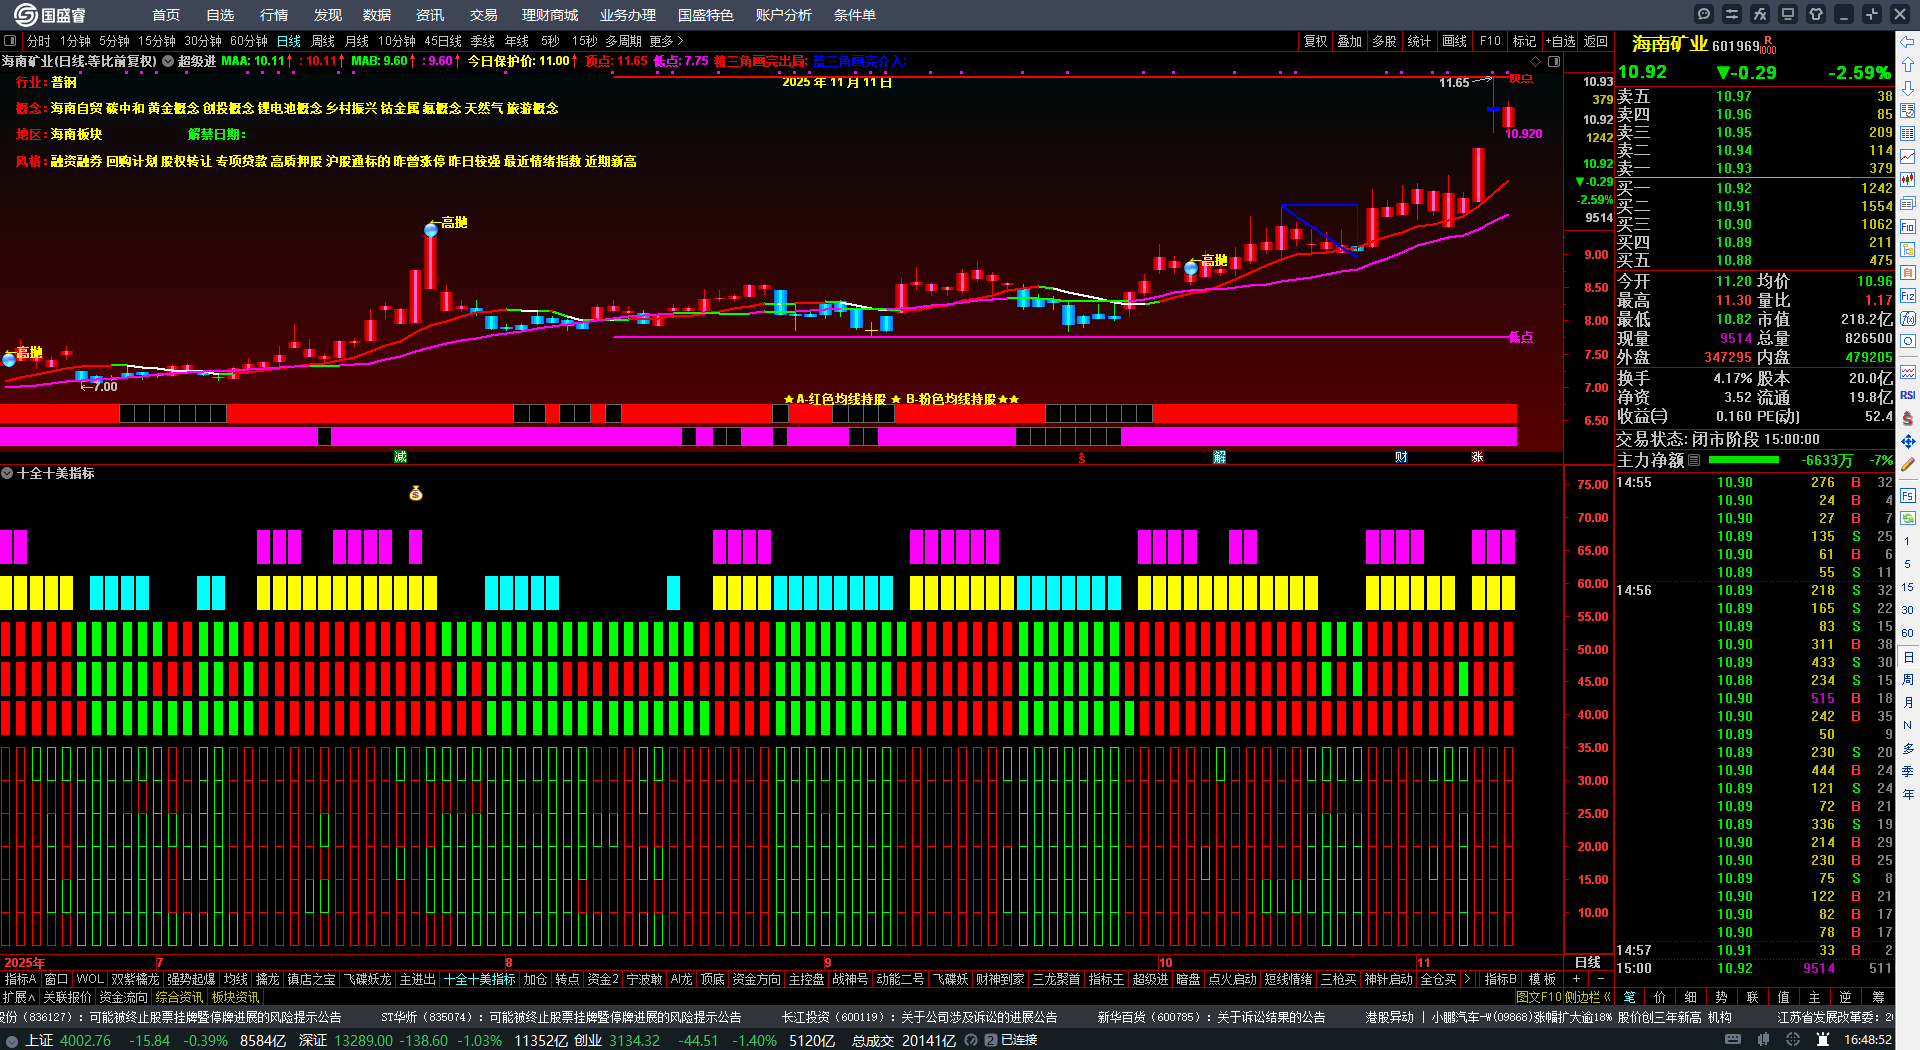Click the +自选 button
This screenshot has width=1920, height=1050.
1561,41
